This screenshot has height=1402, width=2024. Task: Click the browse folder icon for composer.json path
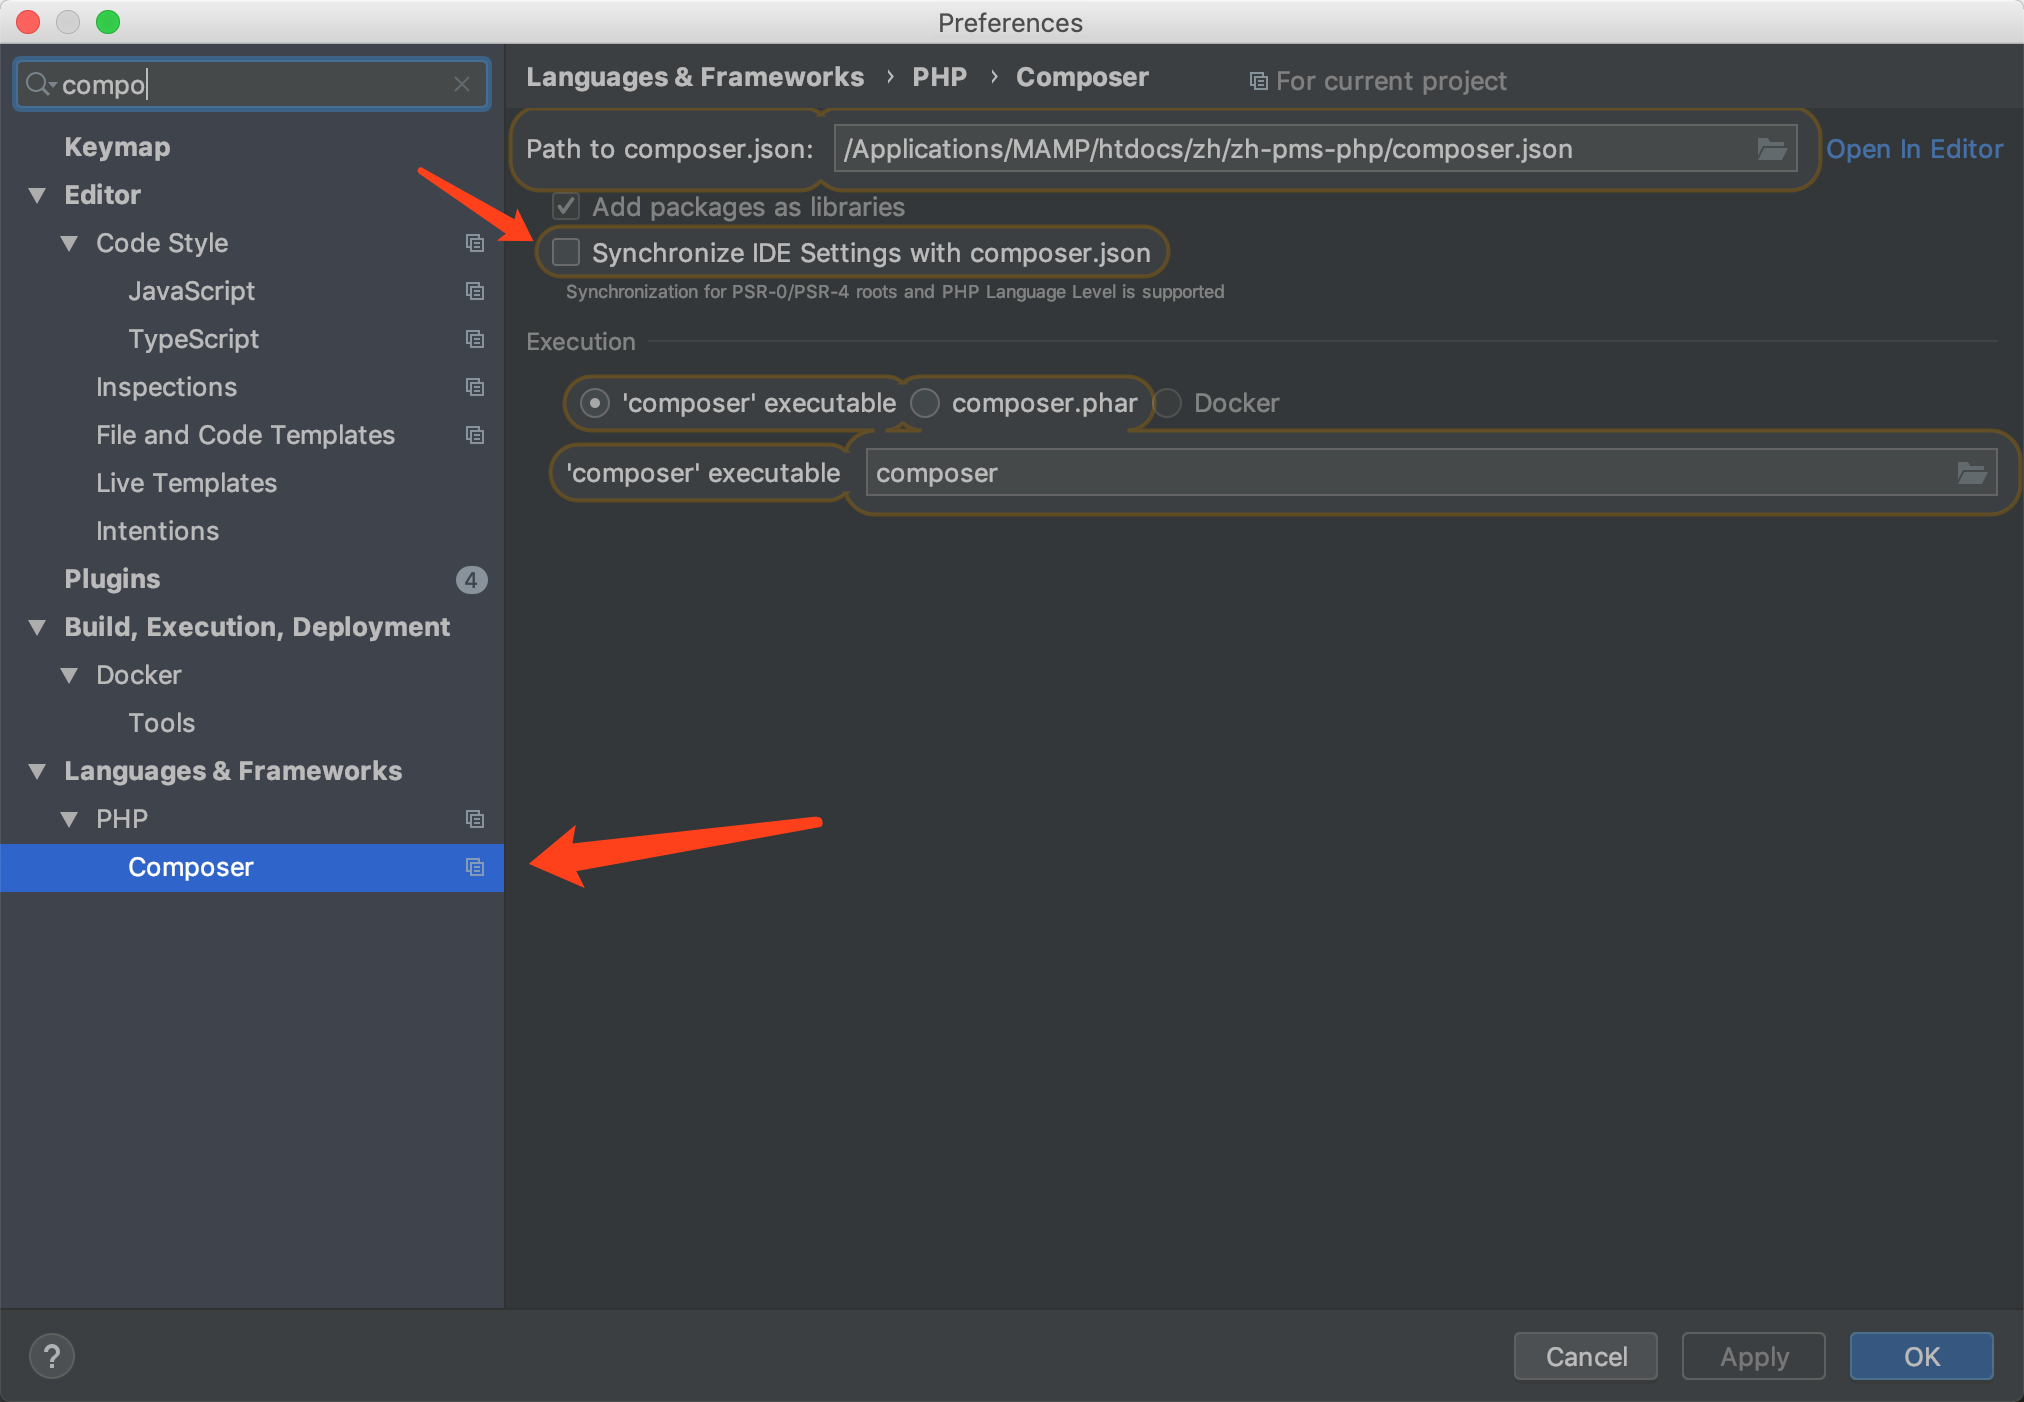(1771, 149)
